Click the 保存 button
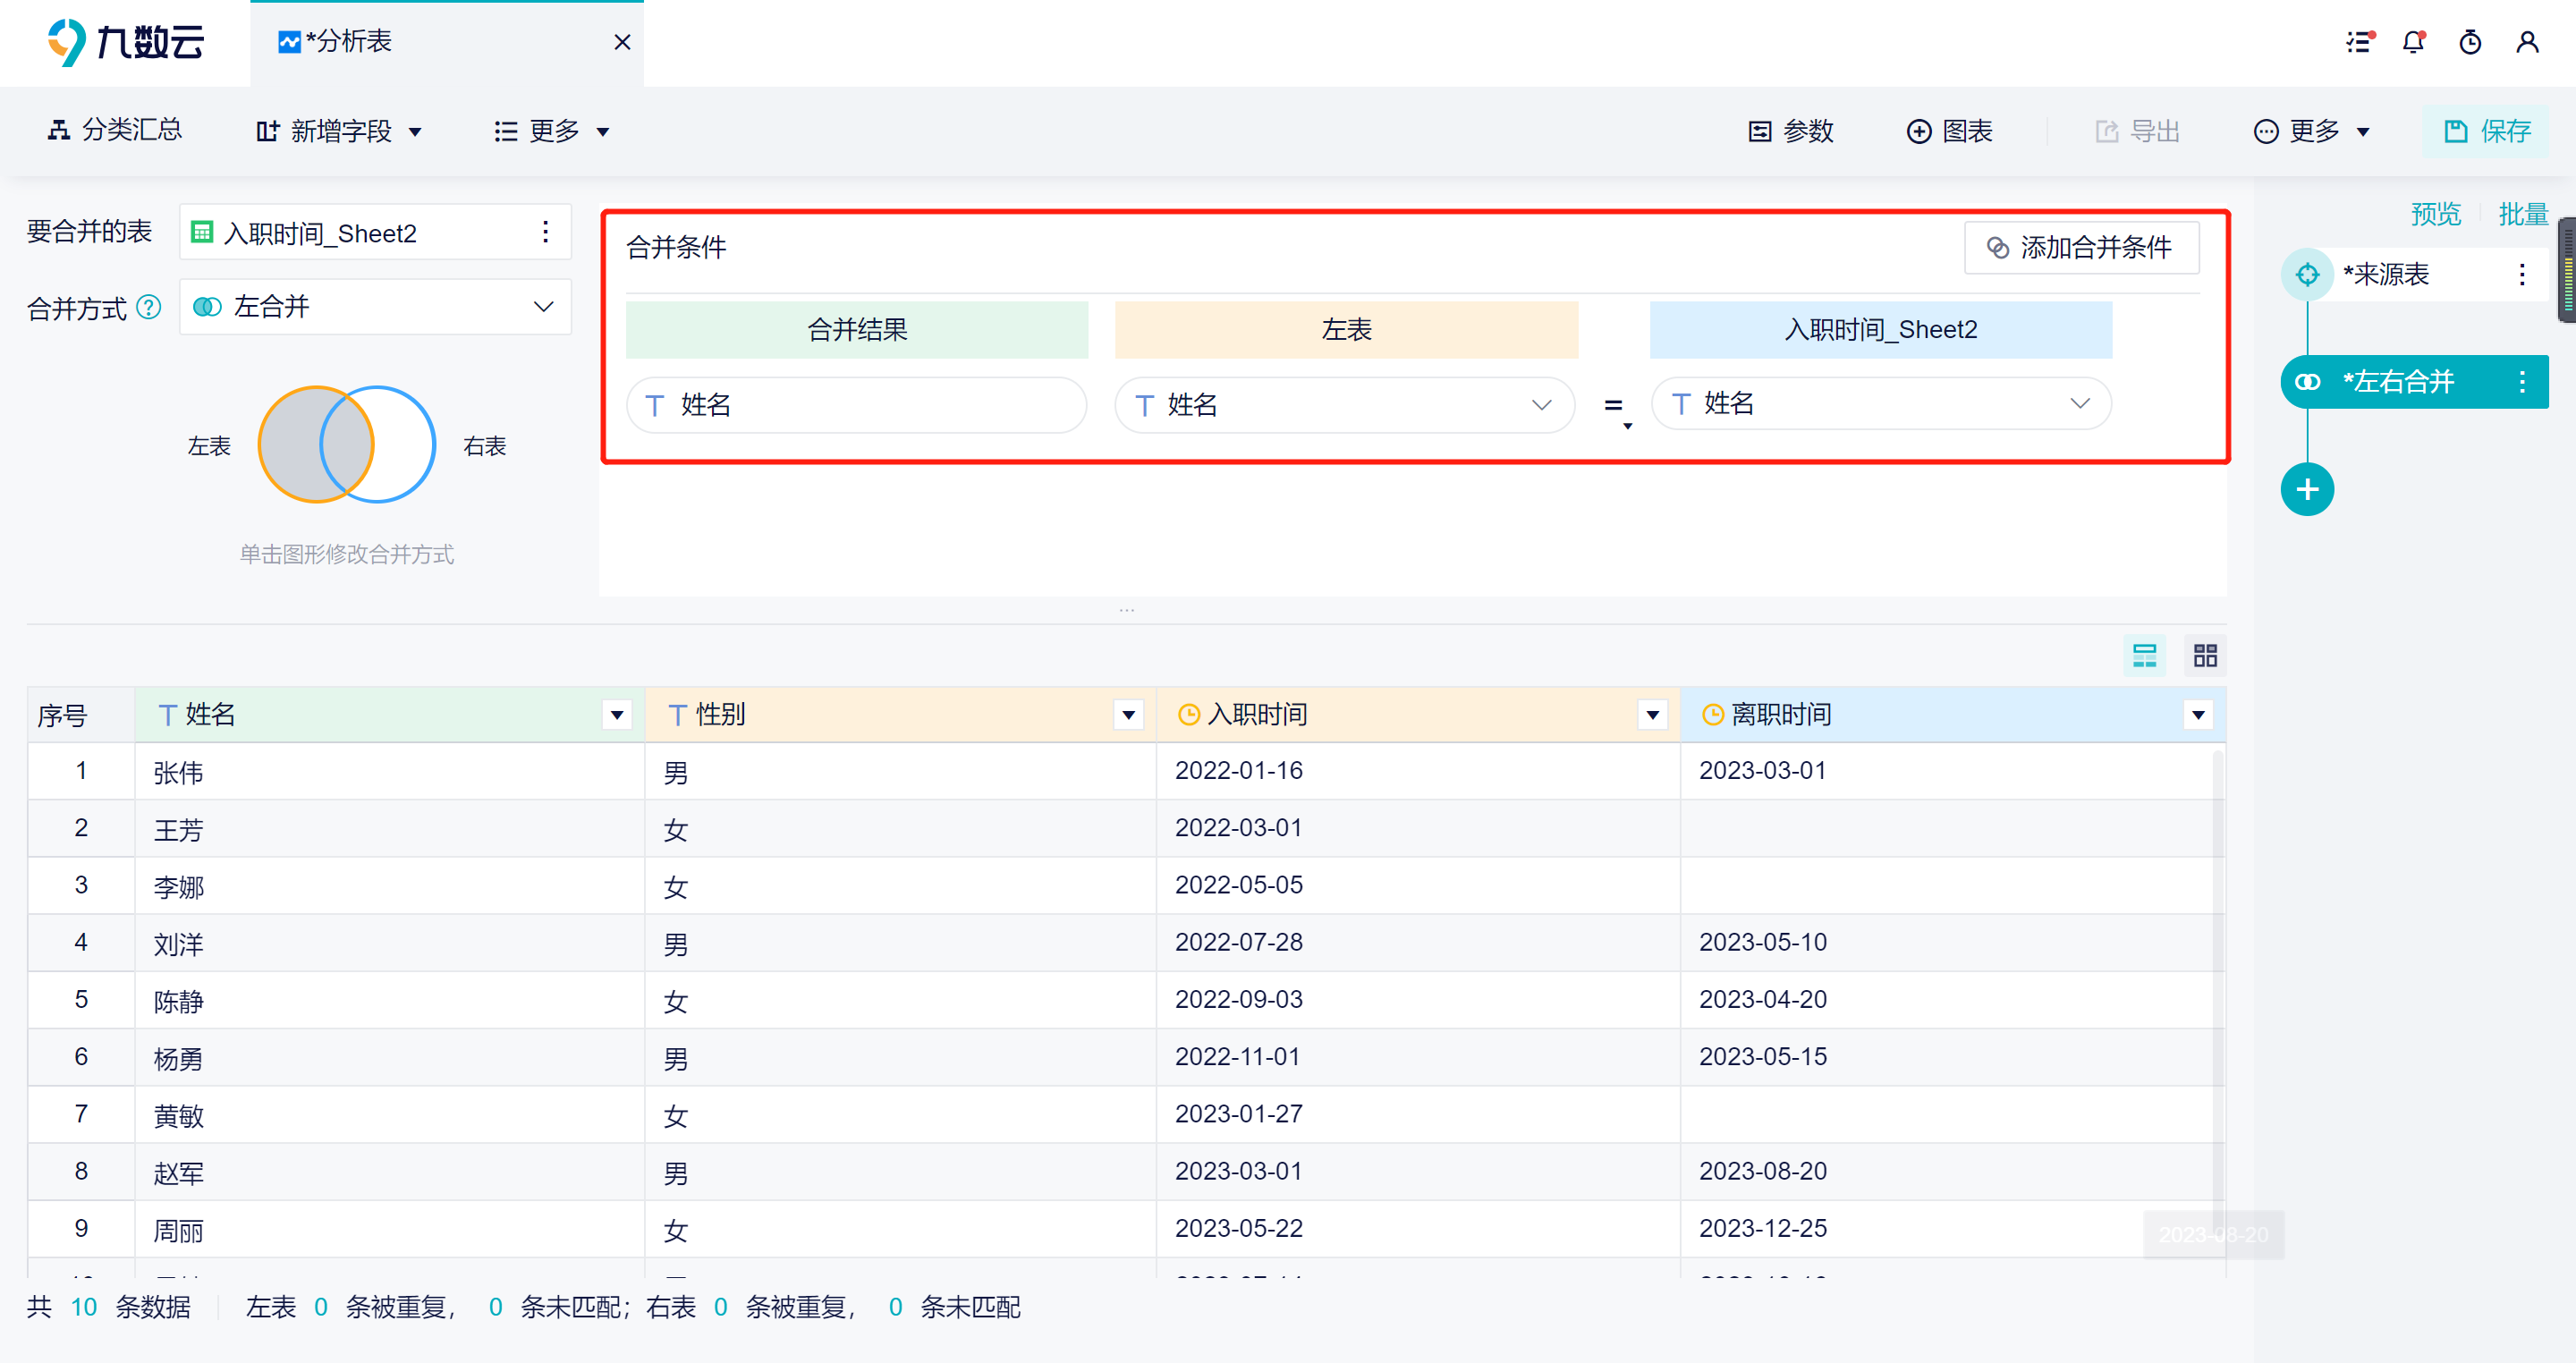 2486,131
